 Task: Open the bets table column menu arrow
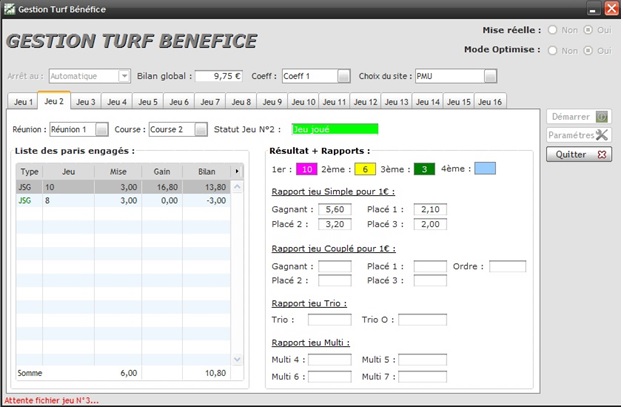coord(237,172)
